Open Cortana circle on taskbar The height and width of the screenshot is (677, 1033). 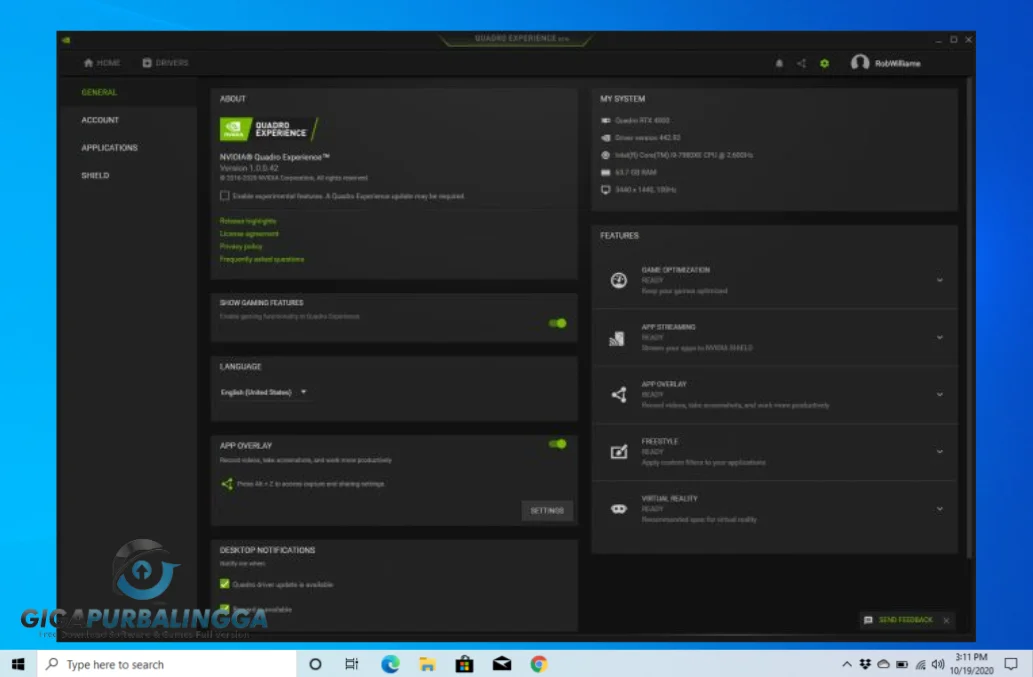point(315,664)
